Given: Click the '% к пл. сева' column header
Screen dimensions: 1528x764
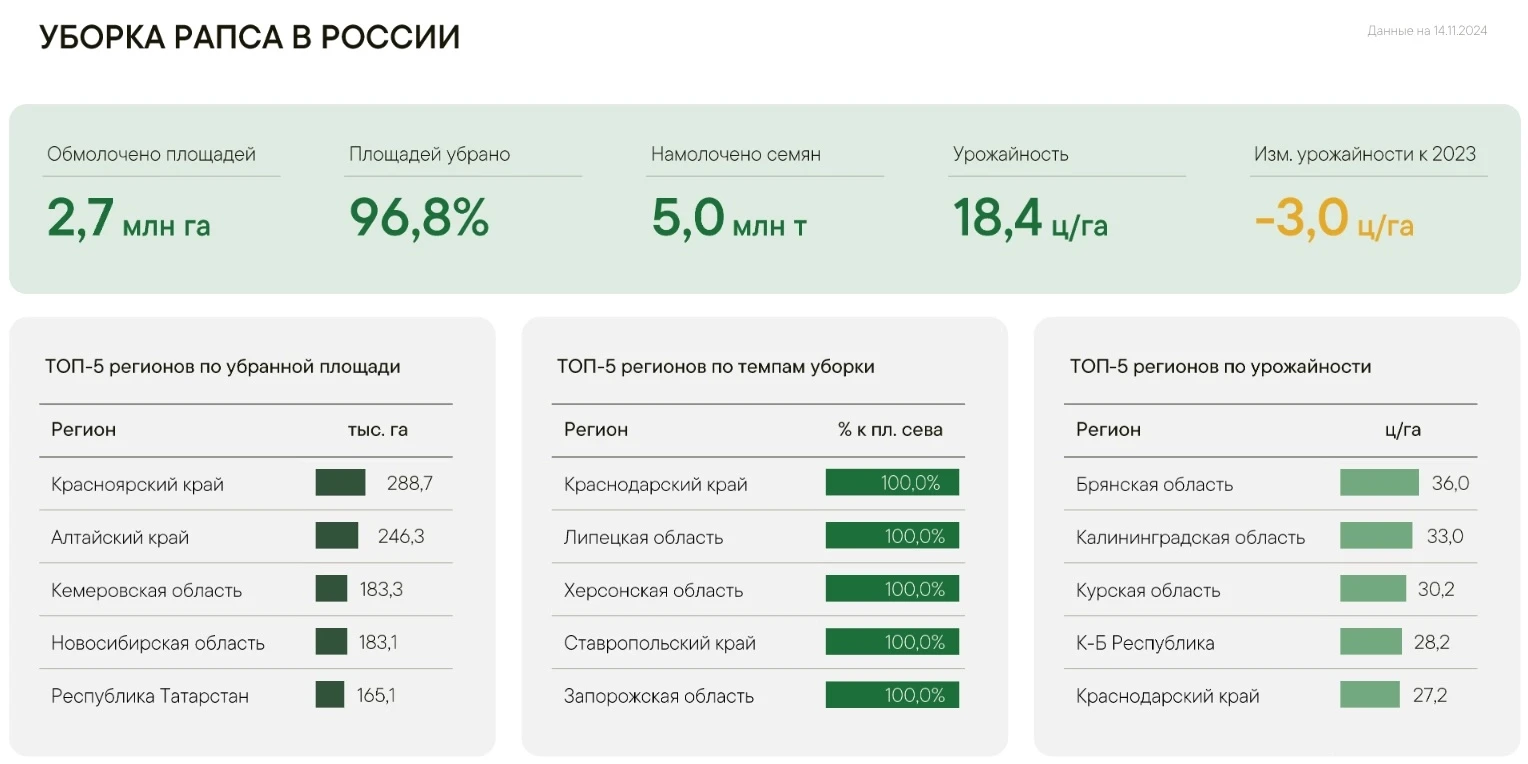Looking at the screenshot, I should click(890, 430).
